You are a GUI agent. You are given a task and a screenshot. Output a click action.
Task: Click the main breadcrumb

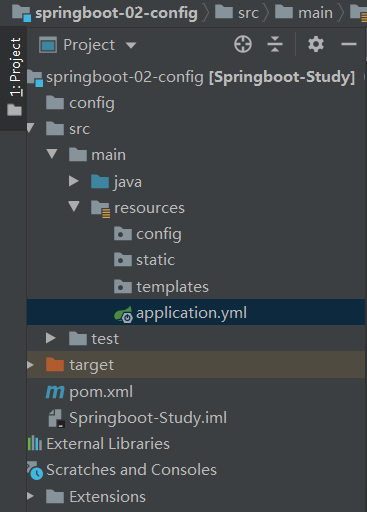click(x=315, y=13)
